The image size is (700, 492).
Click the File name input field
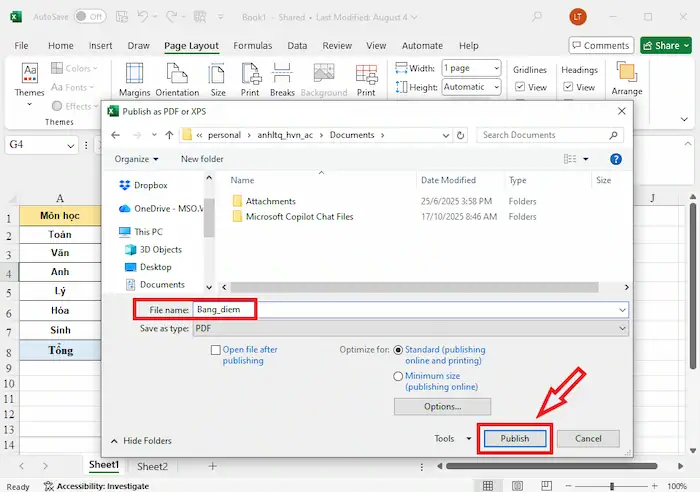[x=410, y=310]
